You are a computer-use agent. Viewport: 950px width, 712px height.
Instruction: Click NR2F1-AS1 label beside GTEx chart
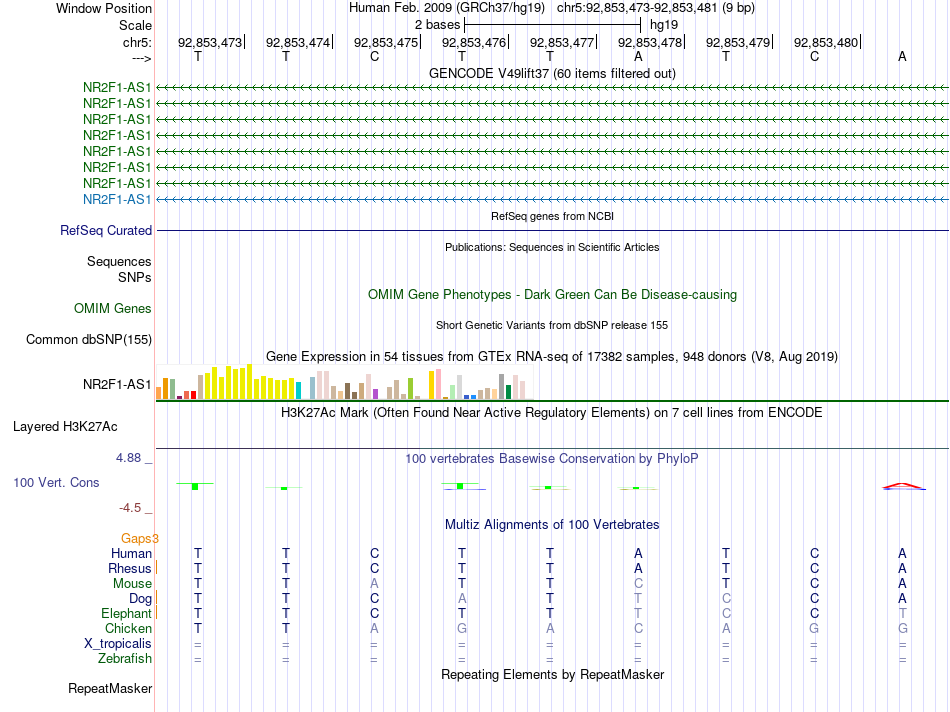(x=117, y=384)
